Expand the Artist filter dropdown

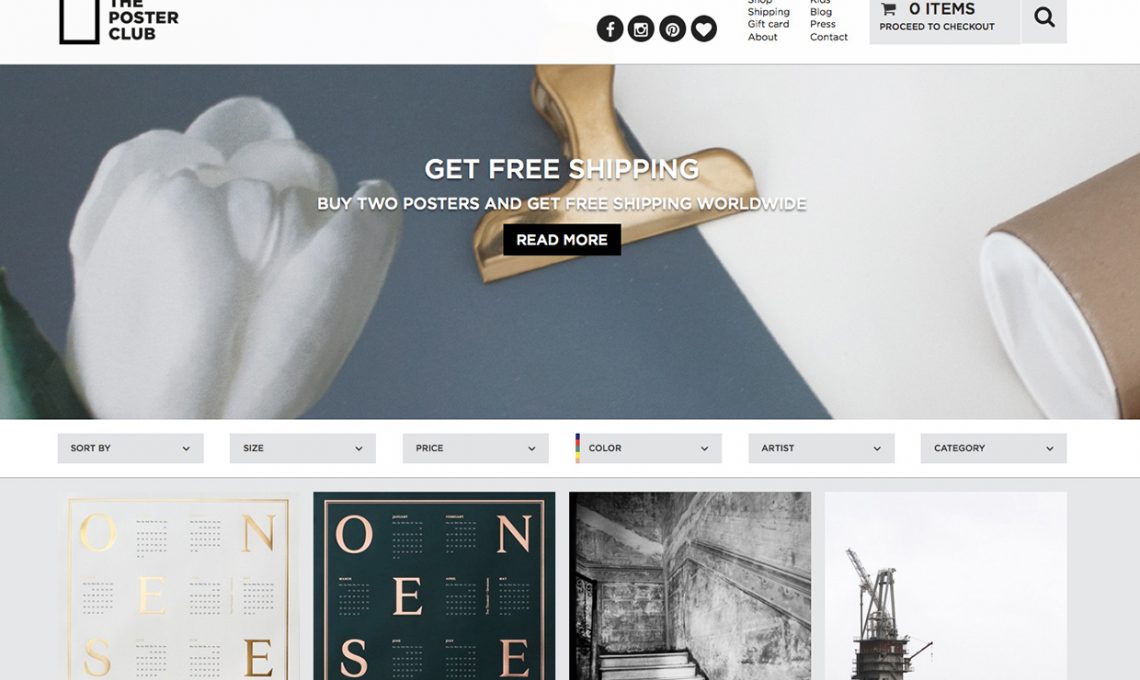click(822, 449)
